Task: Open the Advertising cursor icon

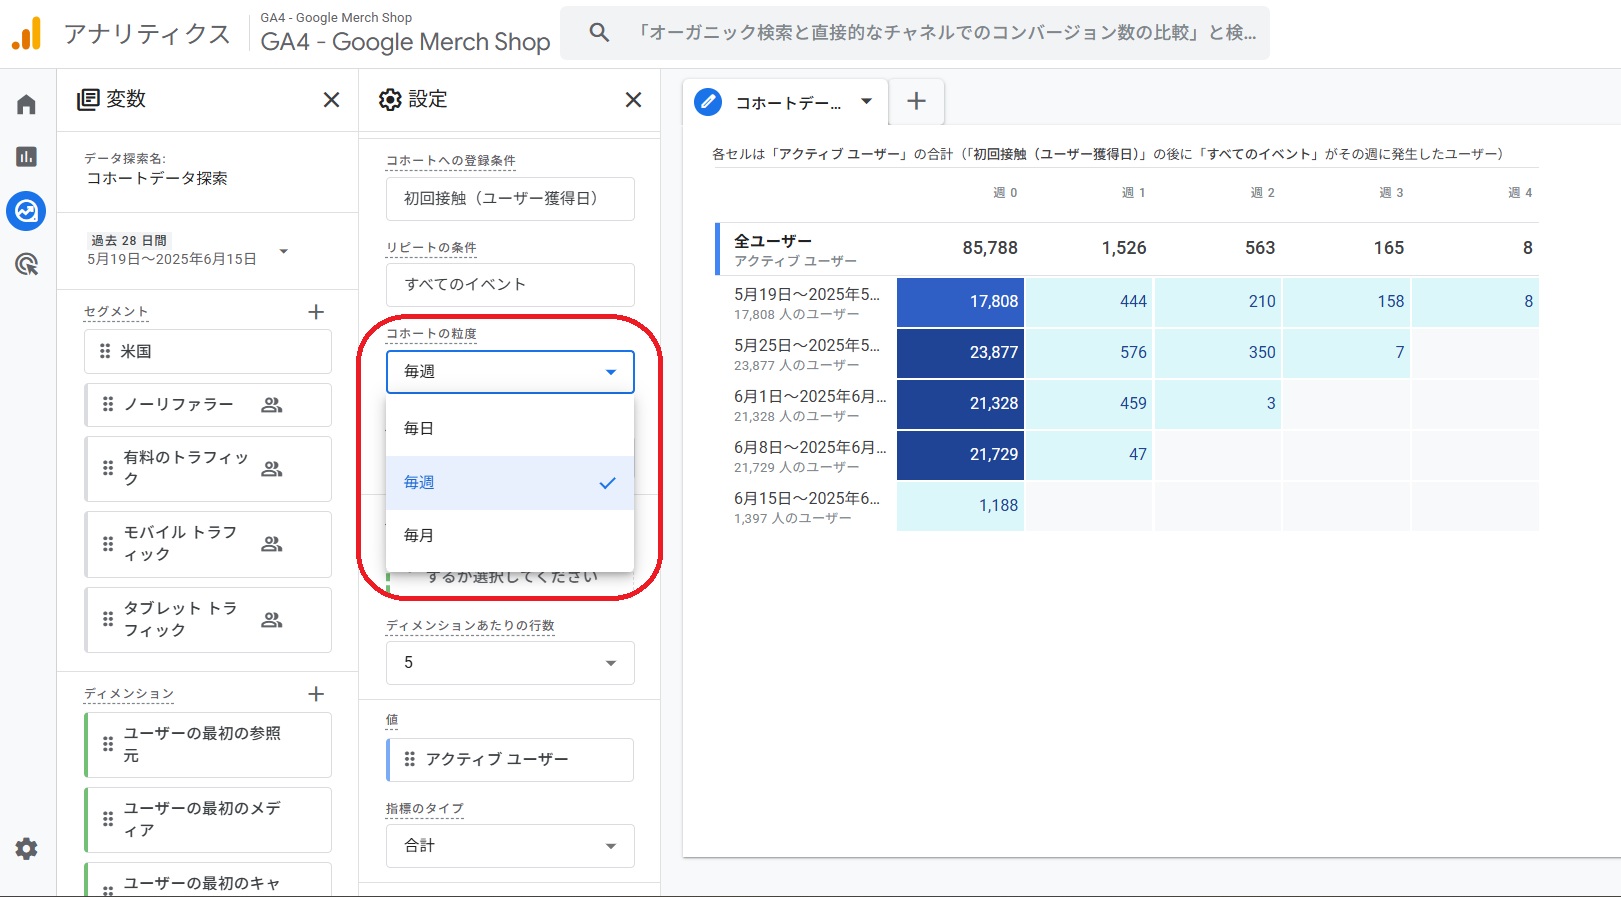Action: coord(26,264)
